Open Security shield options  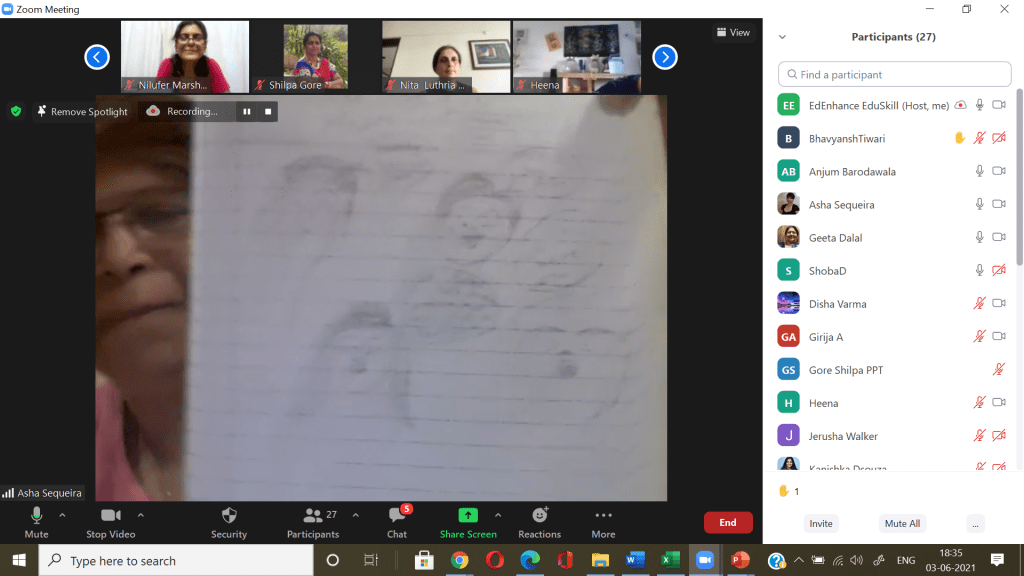click(229, 516)
